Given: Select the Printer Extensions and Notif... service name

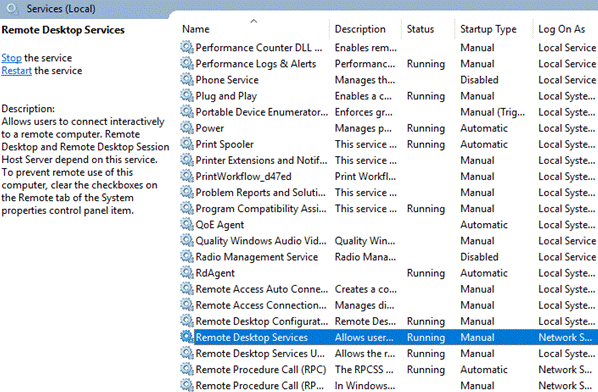Looking at the screenshot, I should [x=261, y=161].
